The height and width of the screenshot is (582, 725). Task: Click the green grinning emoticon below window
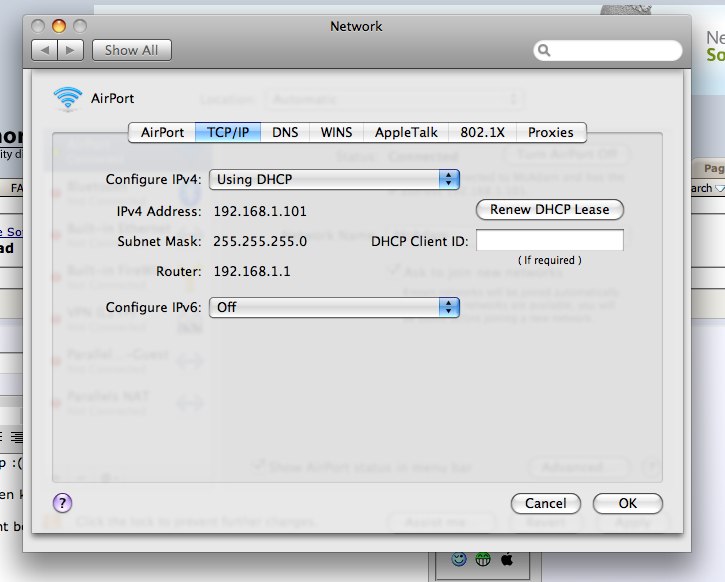(x=483, y=559)
